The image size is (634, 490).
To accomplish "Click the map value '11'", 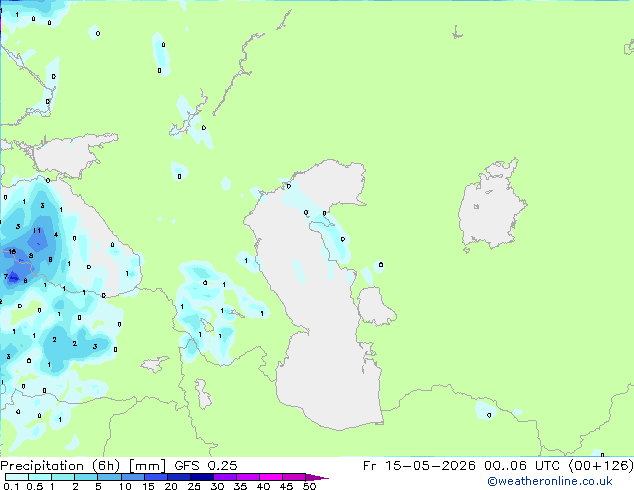I will pos(37,230).
